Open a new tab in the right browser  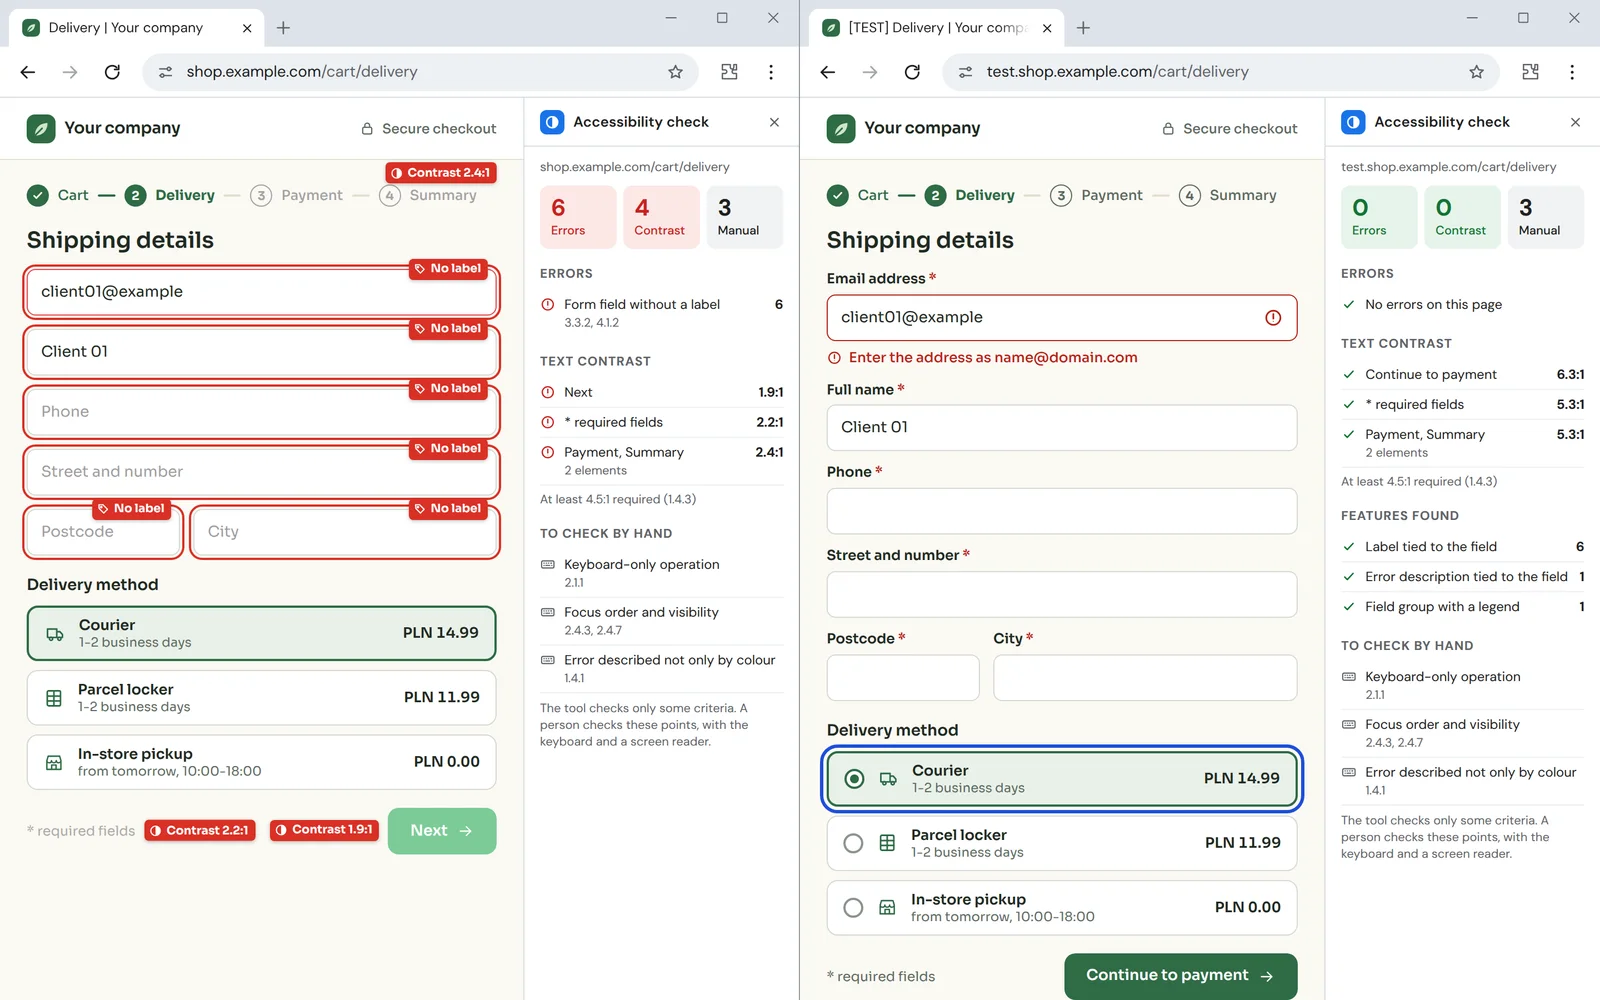[x=1083, y=28]
